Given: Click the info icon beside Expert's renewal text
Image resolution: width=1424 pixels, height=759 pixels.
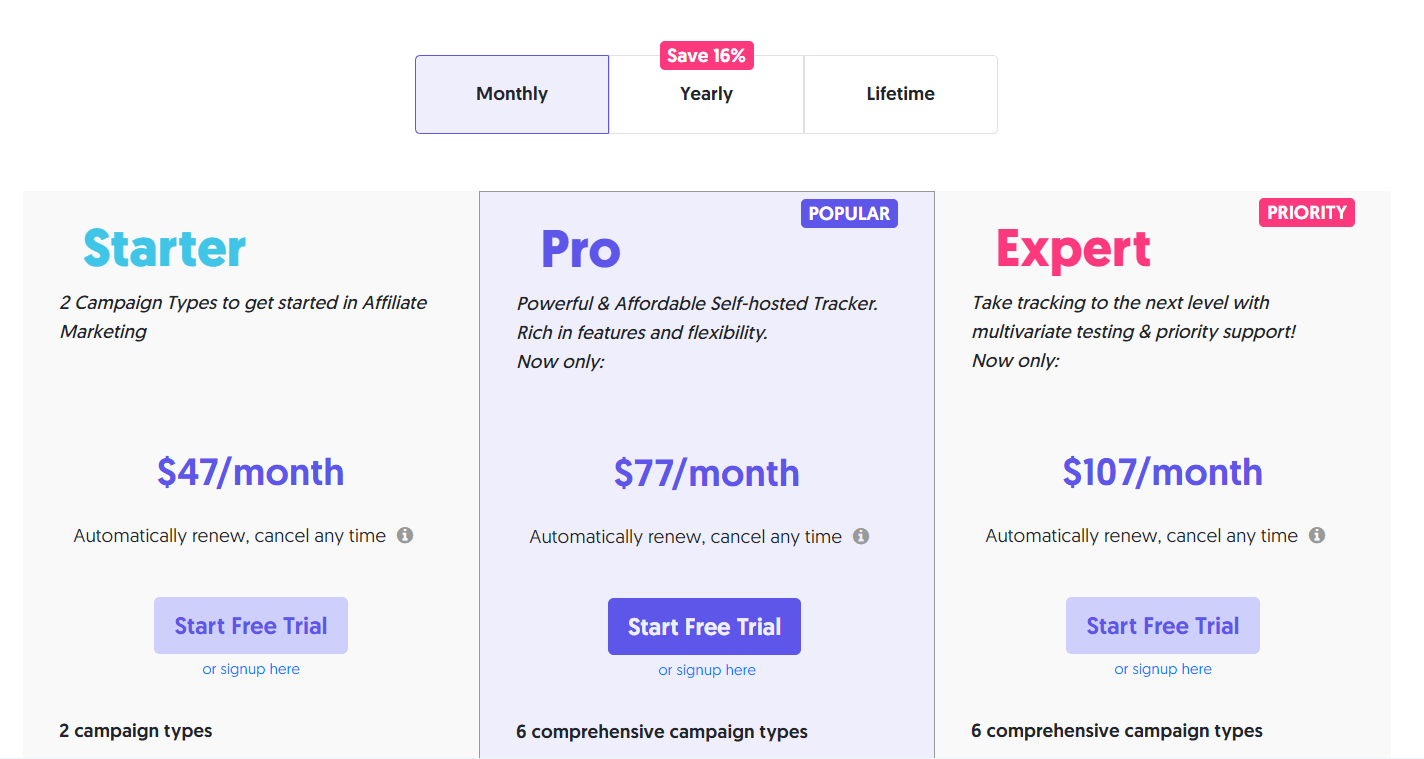Looking at the screenshot, I should [x=1318, y=535].
